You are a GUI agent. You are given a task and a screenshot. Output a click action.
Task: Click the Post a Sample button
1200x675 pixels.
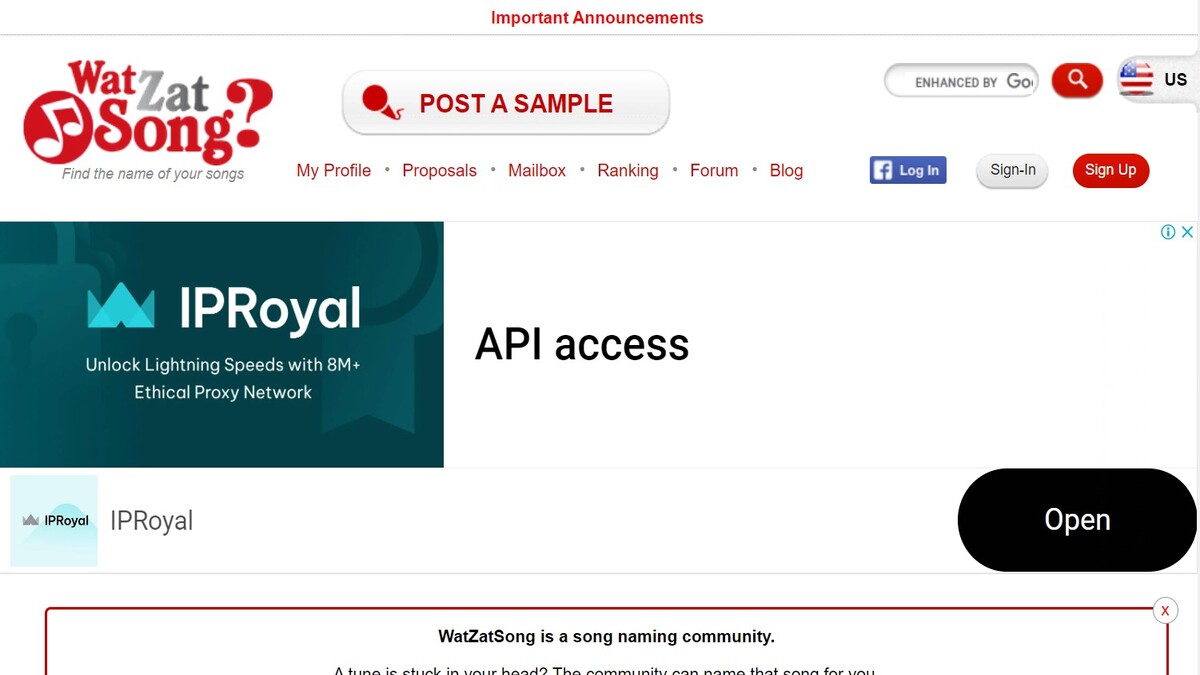click(x=506, y=103)
